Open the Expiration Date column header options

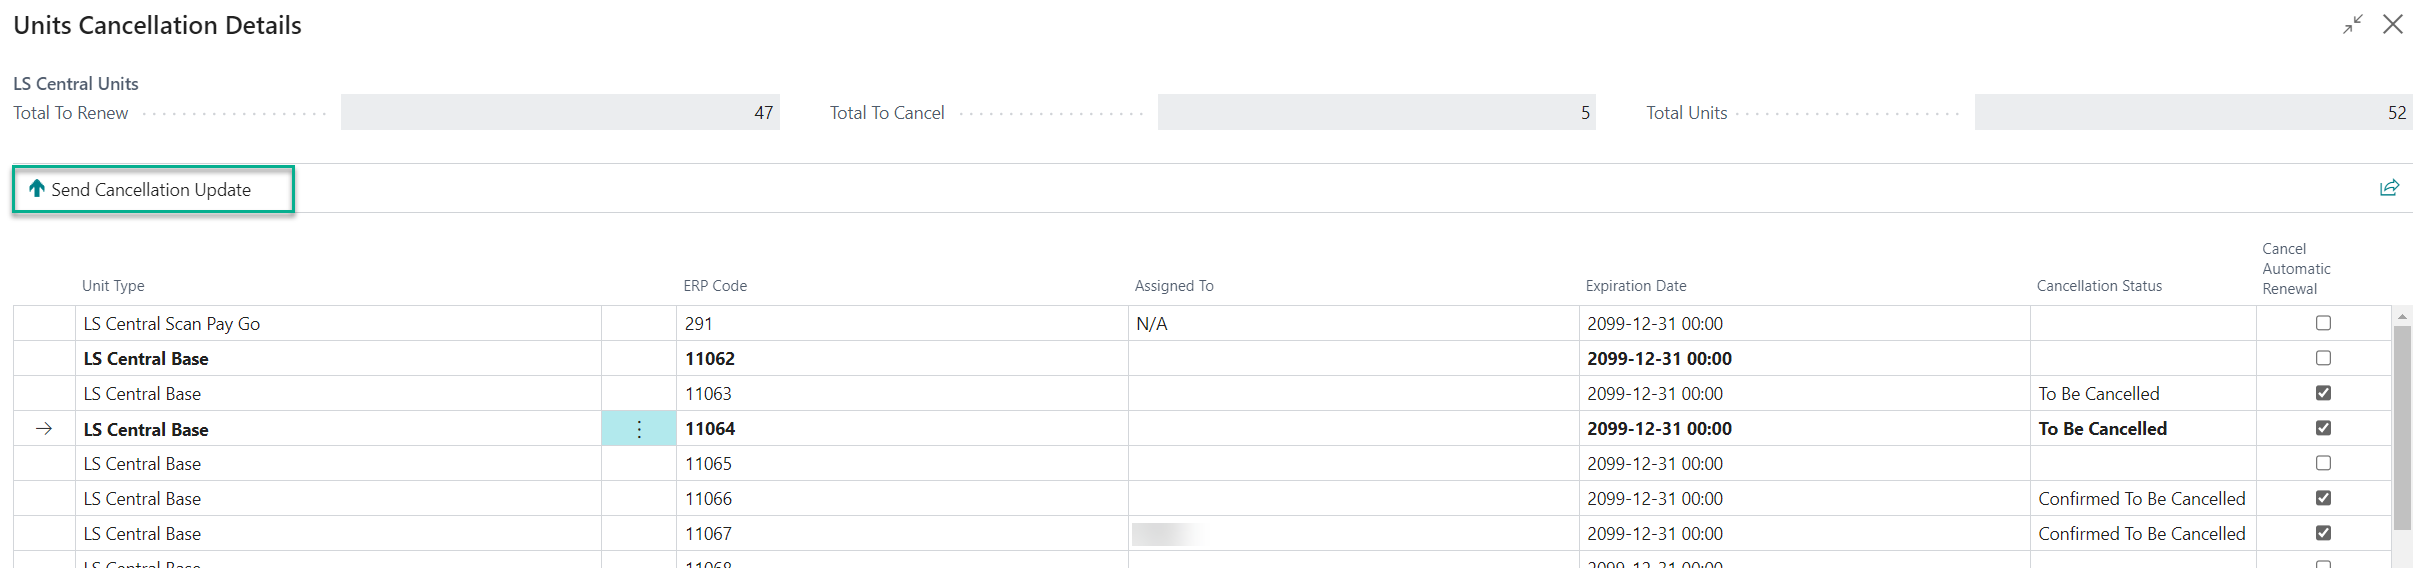pos(1635,286)
